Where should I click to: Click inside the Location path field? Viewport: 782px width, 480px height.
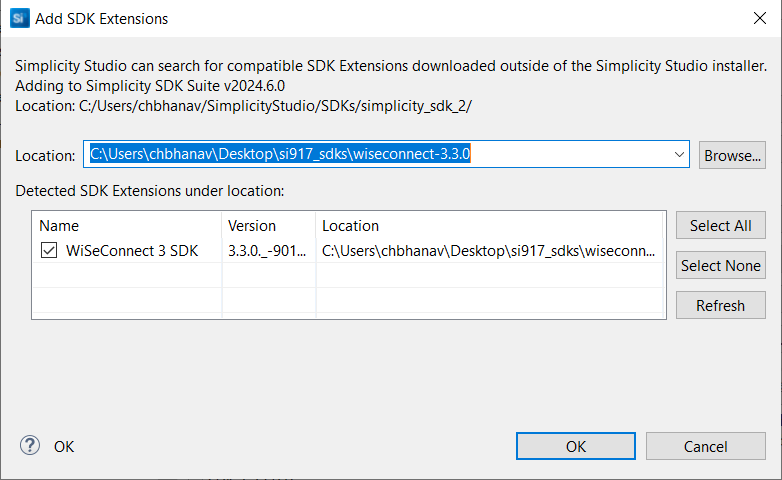click(380, 155)
